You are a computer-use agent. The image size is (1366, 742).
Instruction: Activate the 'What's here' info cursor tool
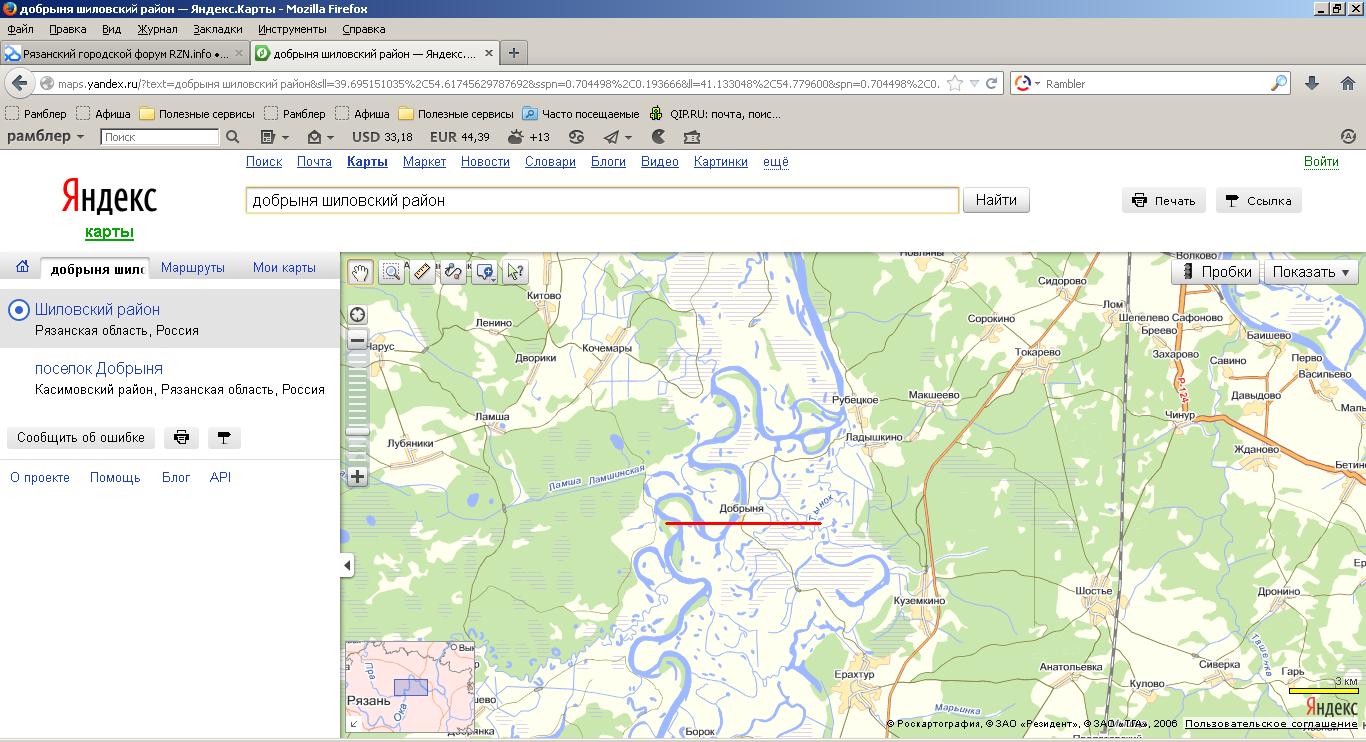click(515, 271)
